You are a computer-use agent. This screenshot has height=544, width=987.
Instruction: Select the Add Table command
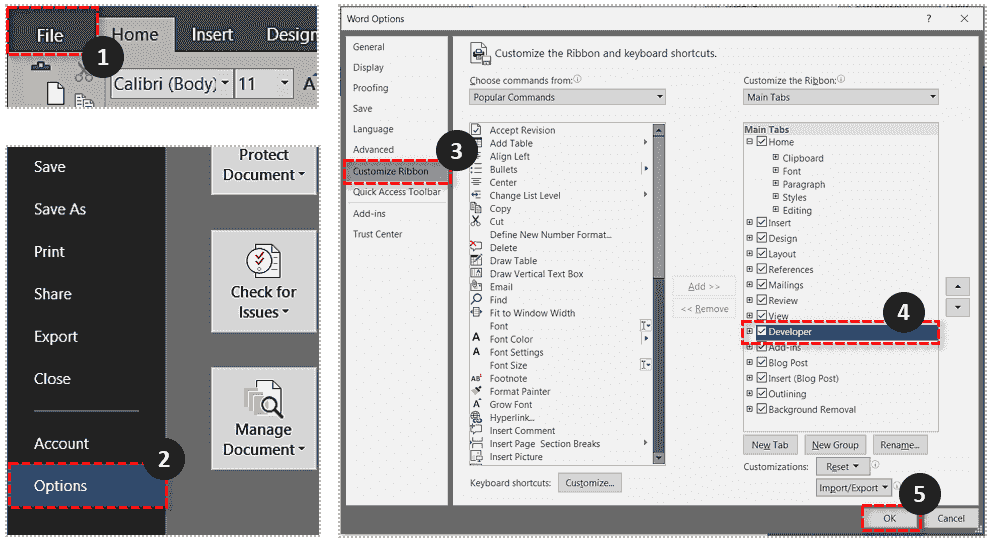coord(511,143)
